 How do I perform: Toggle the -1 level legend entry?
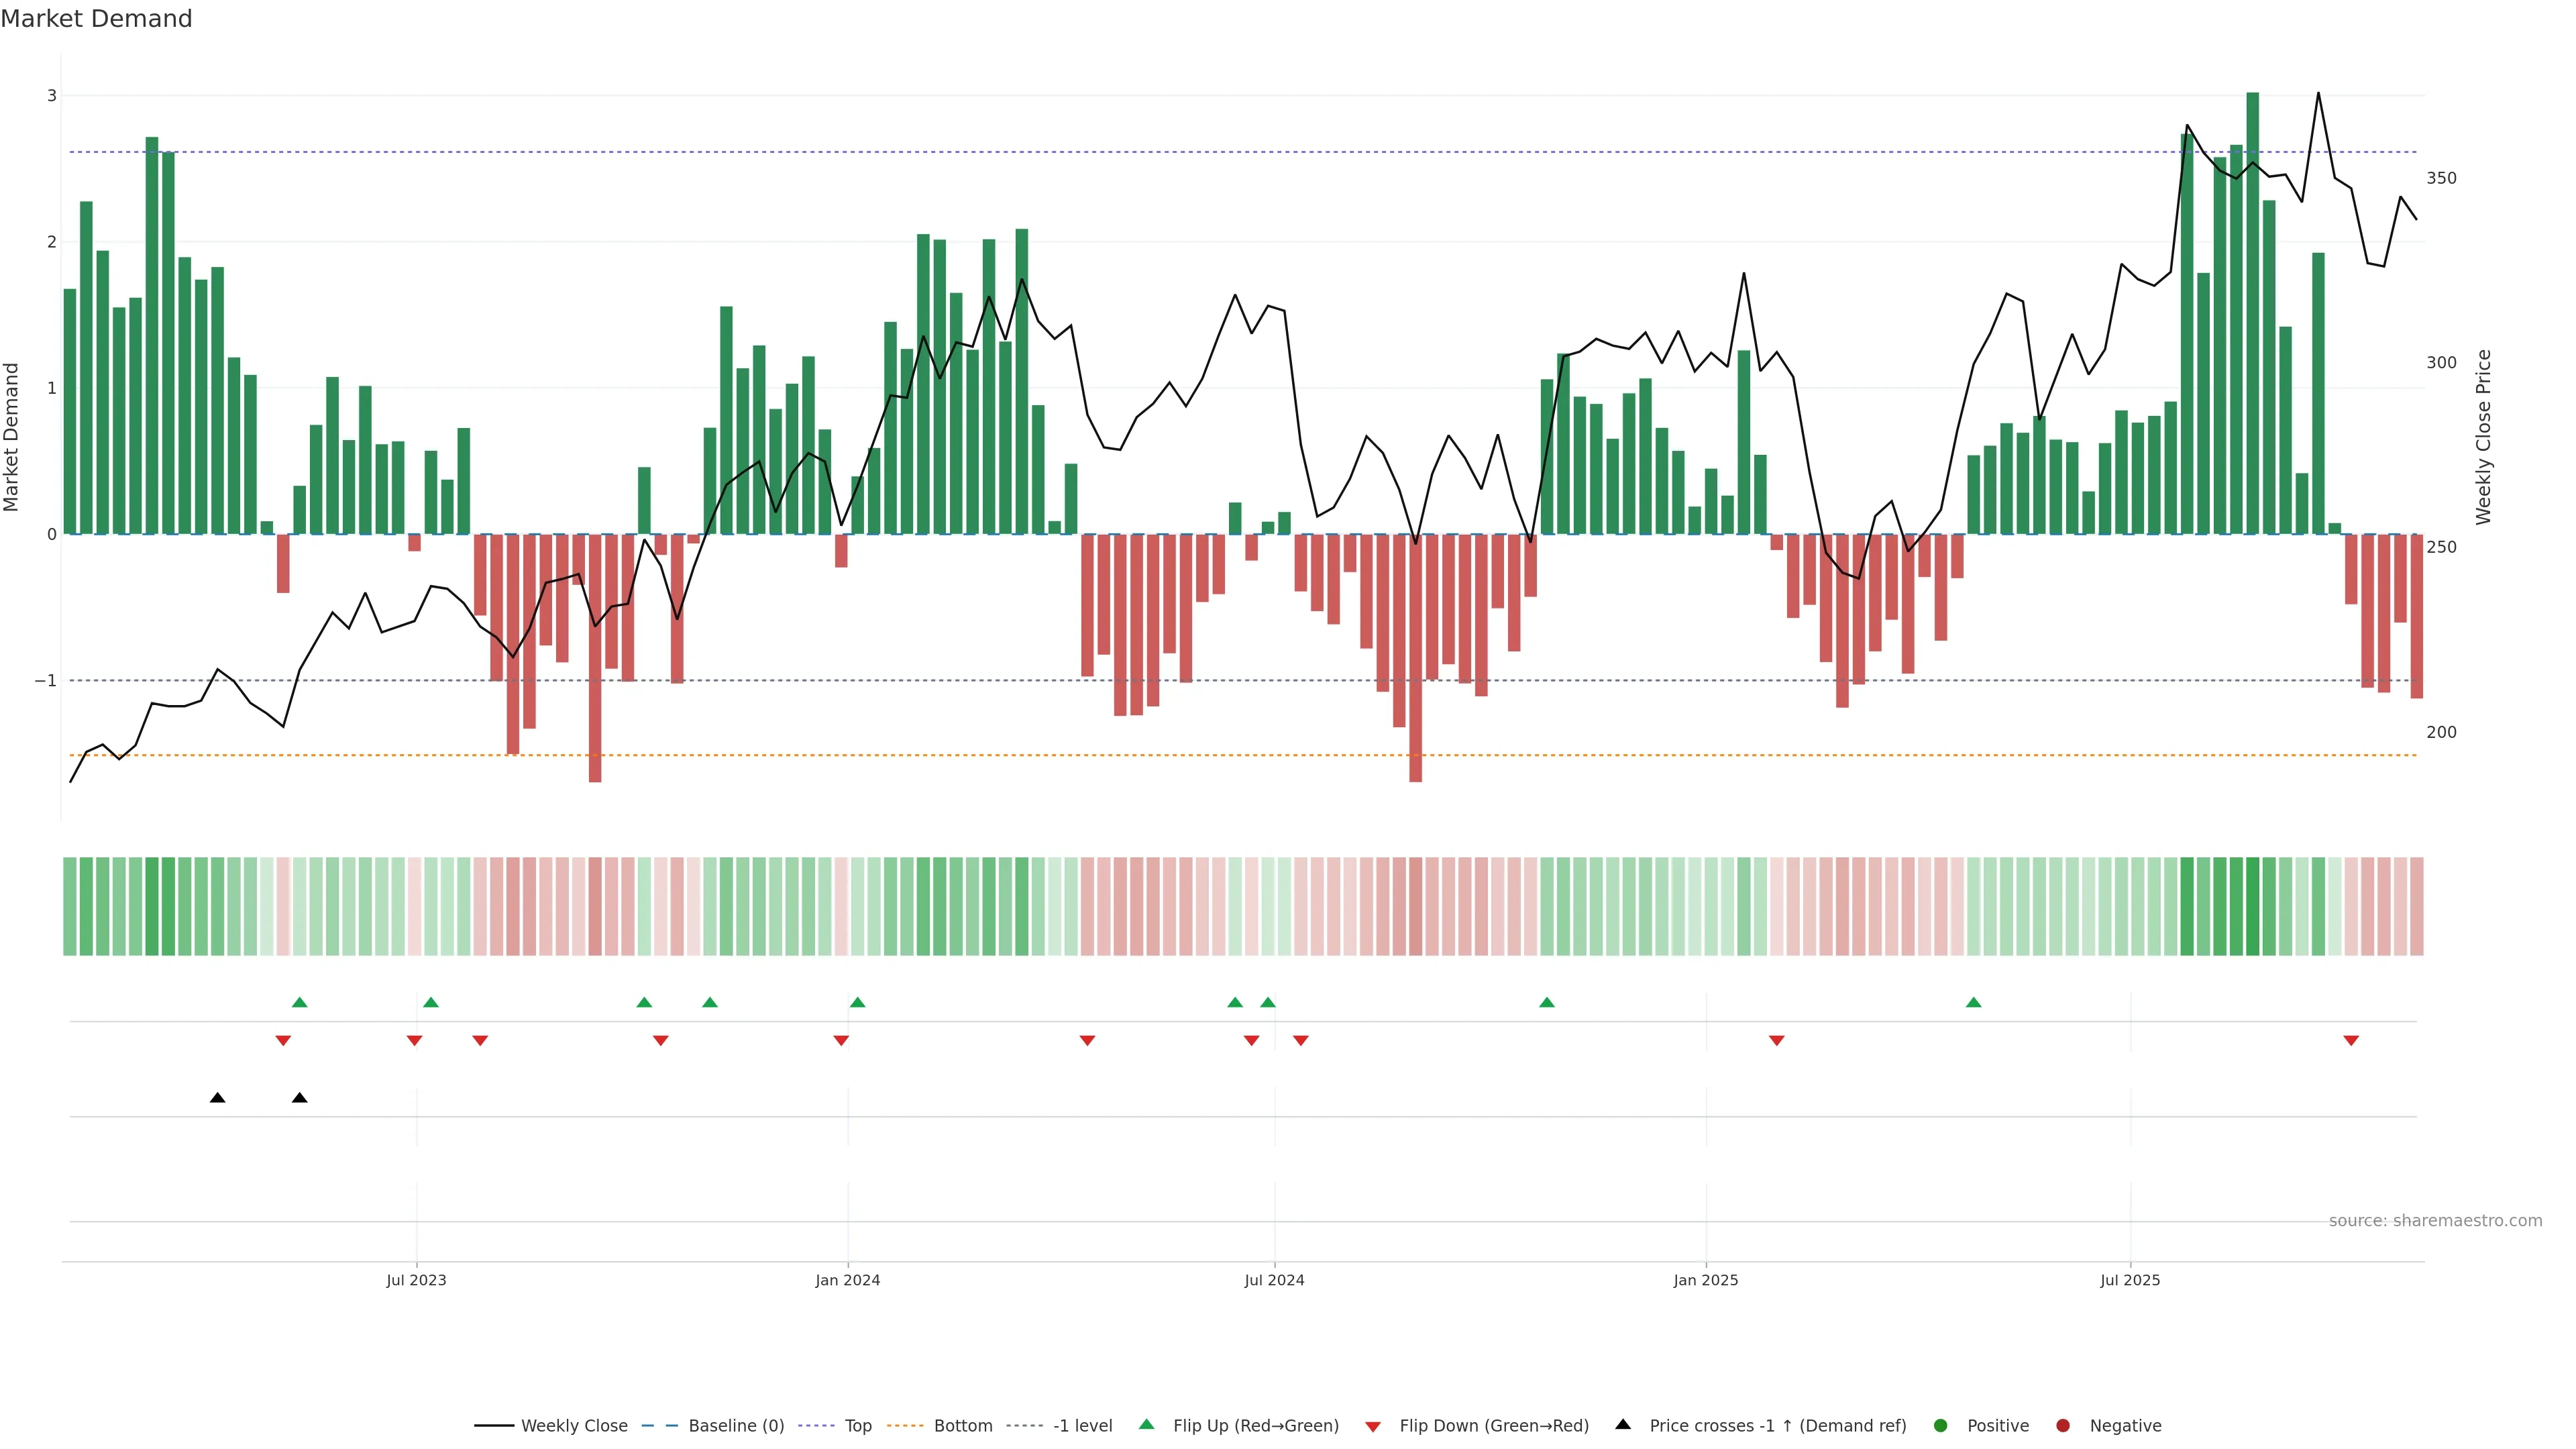coord(1082,1425)
